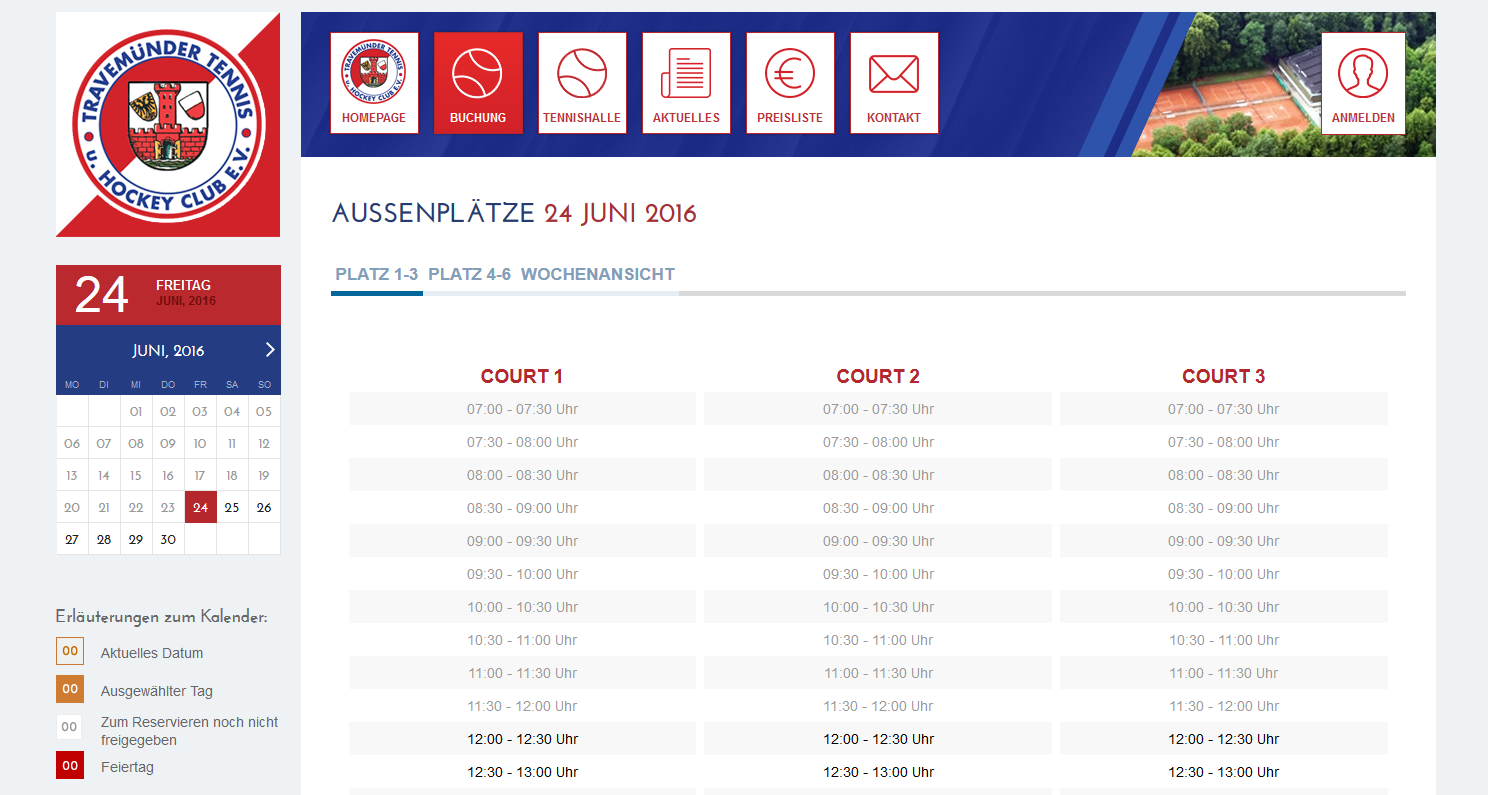Click the highlighted day 24 in calendar

(x=200, y=507)
